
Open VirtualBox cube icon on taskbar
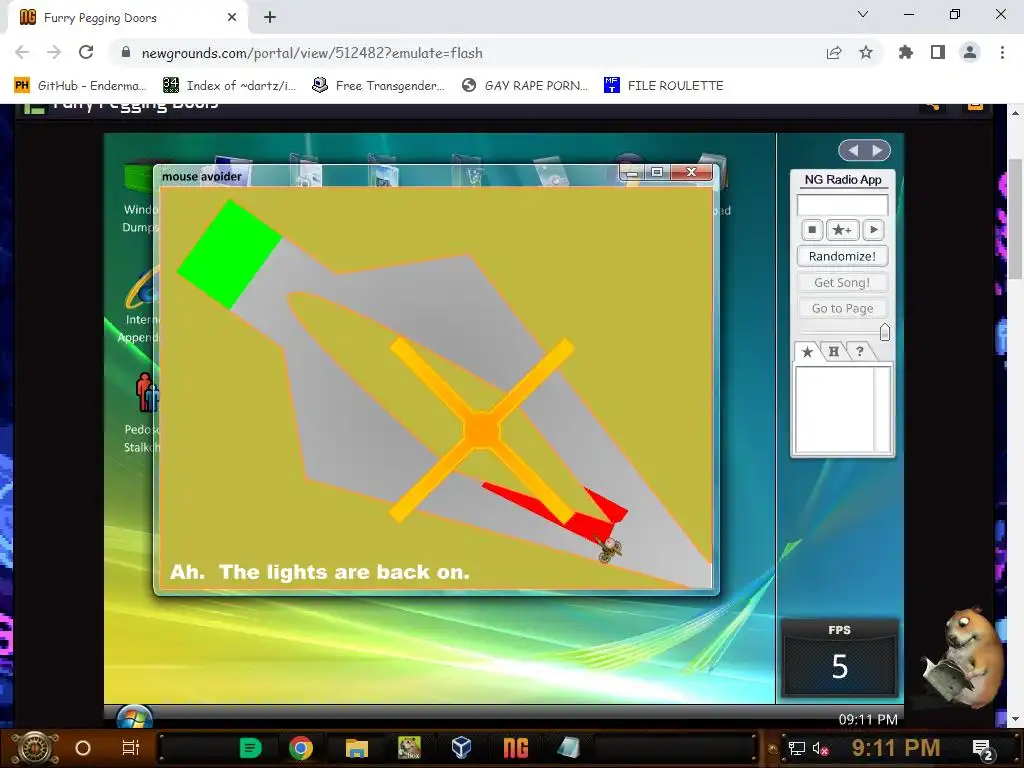coord(461,747)
